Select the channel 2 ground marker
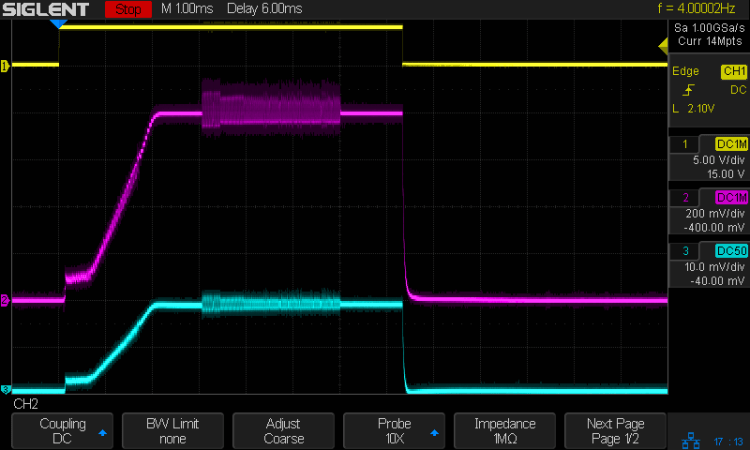The image size is (750, 450). (5, 300)
